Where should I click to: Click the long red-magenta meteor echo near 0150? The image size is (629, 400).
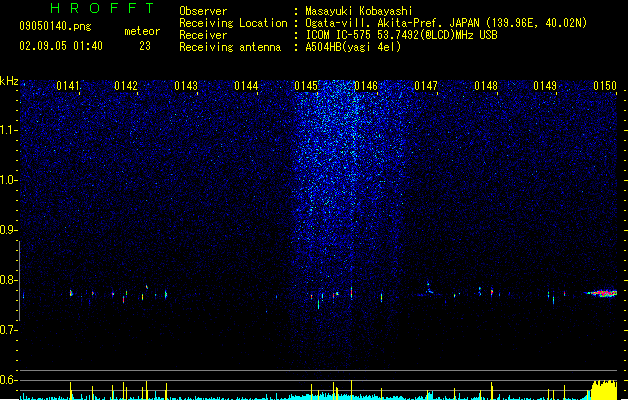pos(602,293)
